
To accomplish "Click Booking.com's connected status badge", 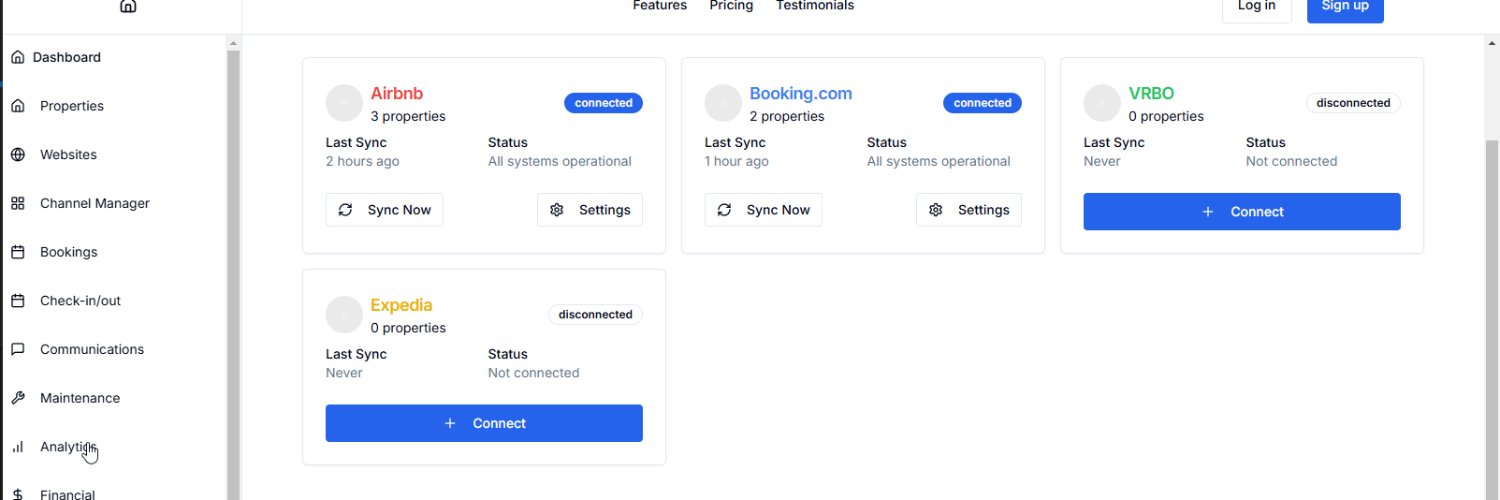I will (982, 103).
